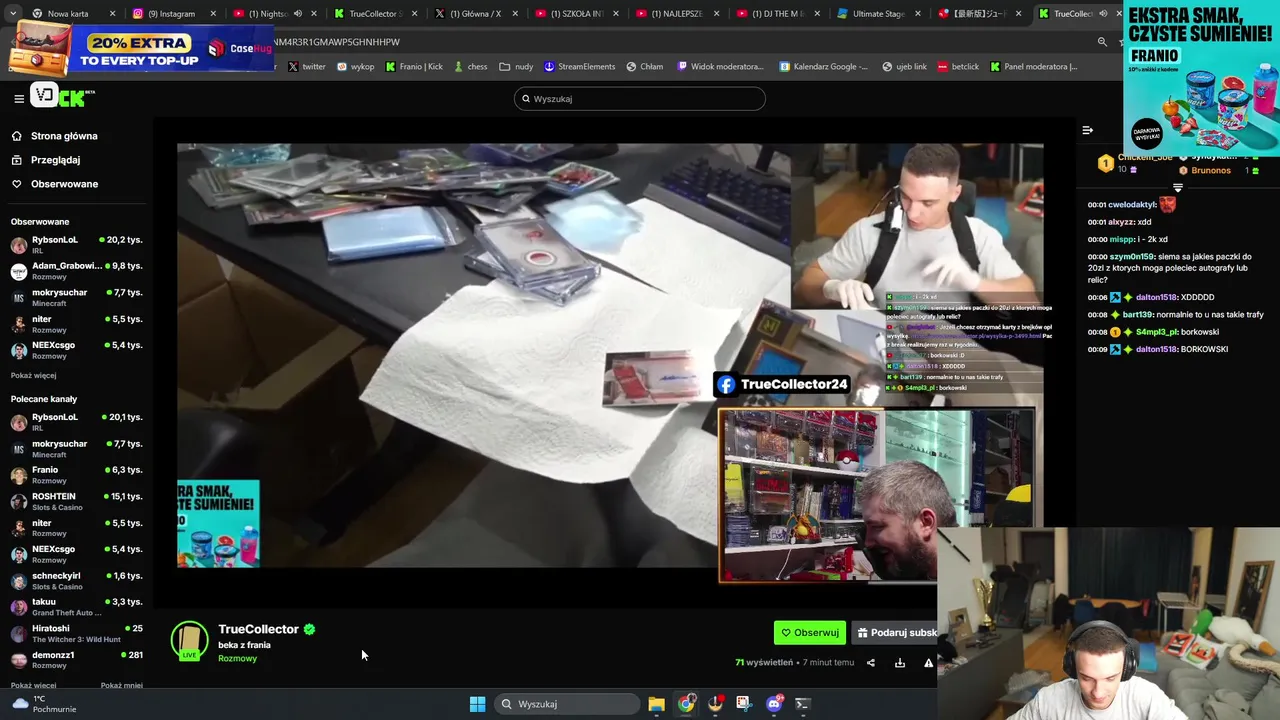This screenshot has height=720, width=1280.
Task: Open the ujeb link bookmark
Action: coord(904,67)
